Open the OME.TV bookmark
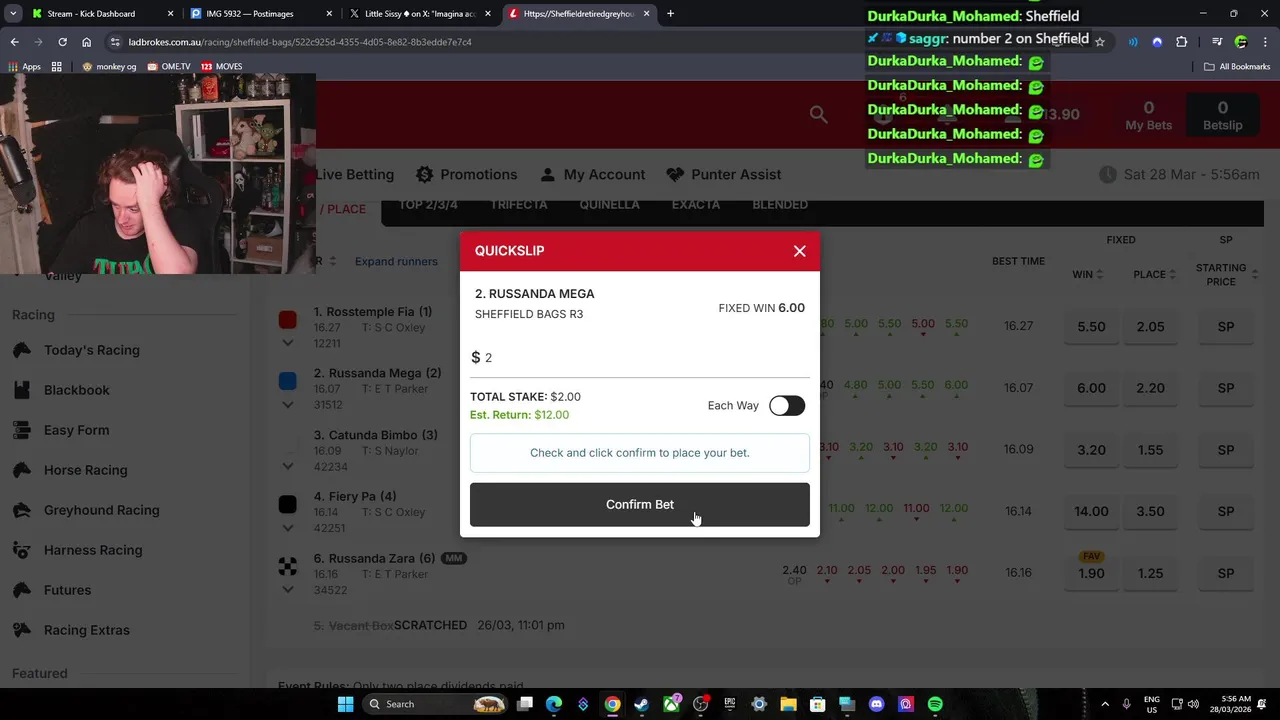 [x=169, y=66]
